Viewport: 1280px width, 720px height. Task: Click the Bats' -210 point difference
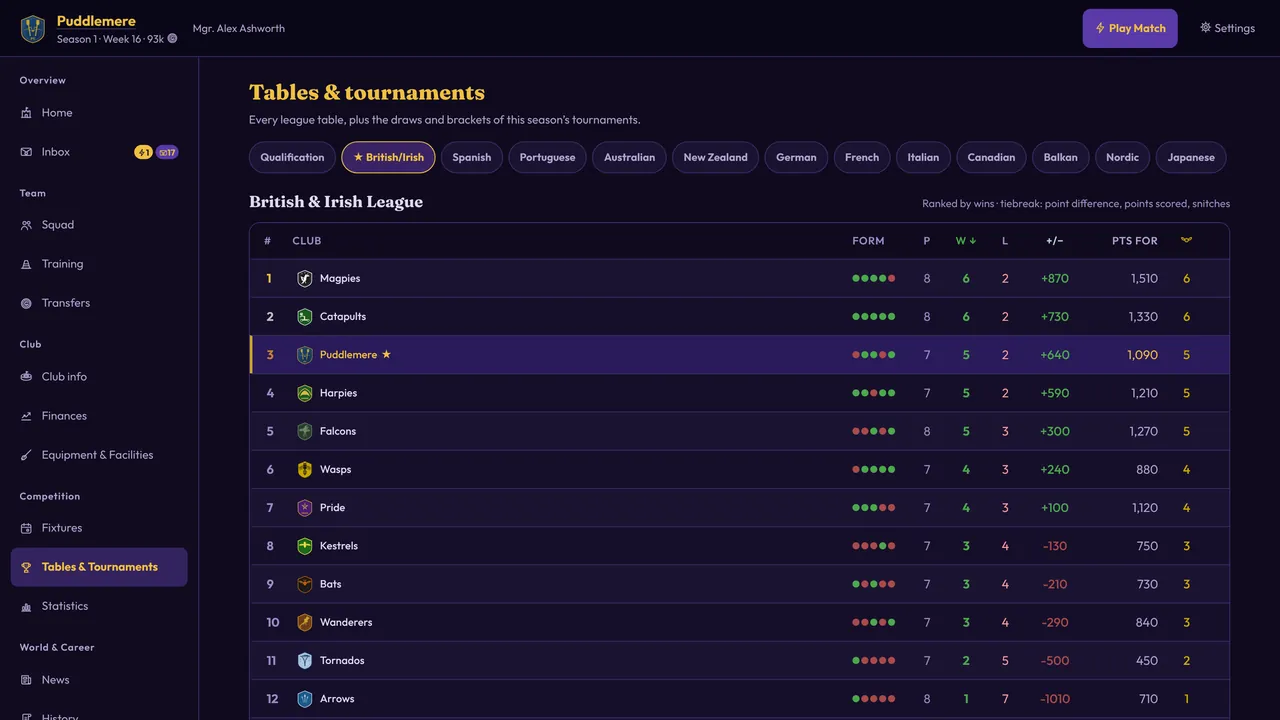coord(1055,585)
